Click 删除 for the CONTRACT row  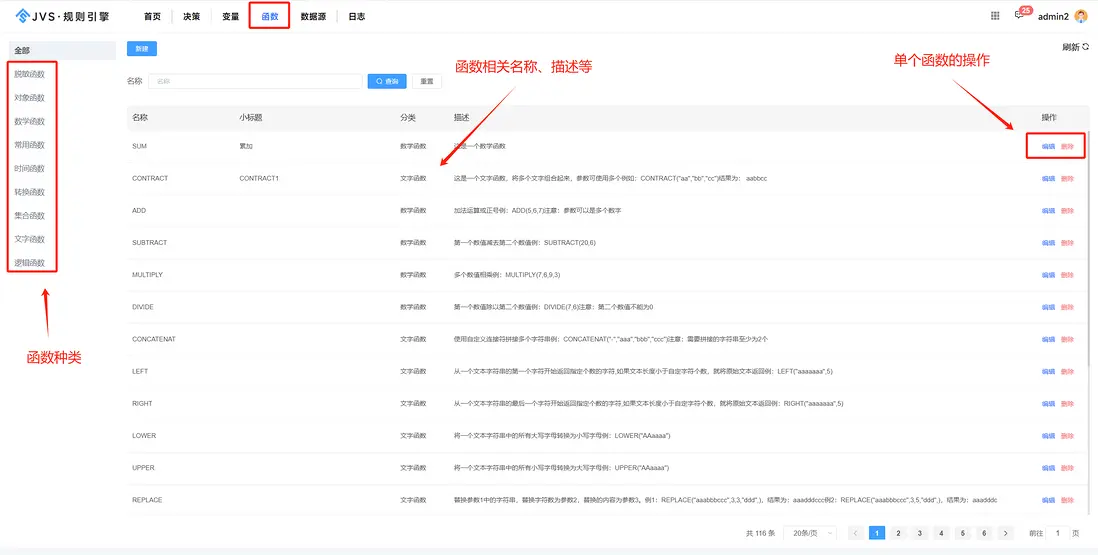pyautogui.click(x=1067, y=178)
